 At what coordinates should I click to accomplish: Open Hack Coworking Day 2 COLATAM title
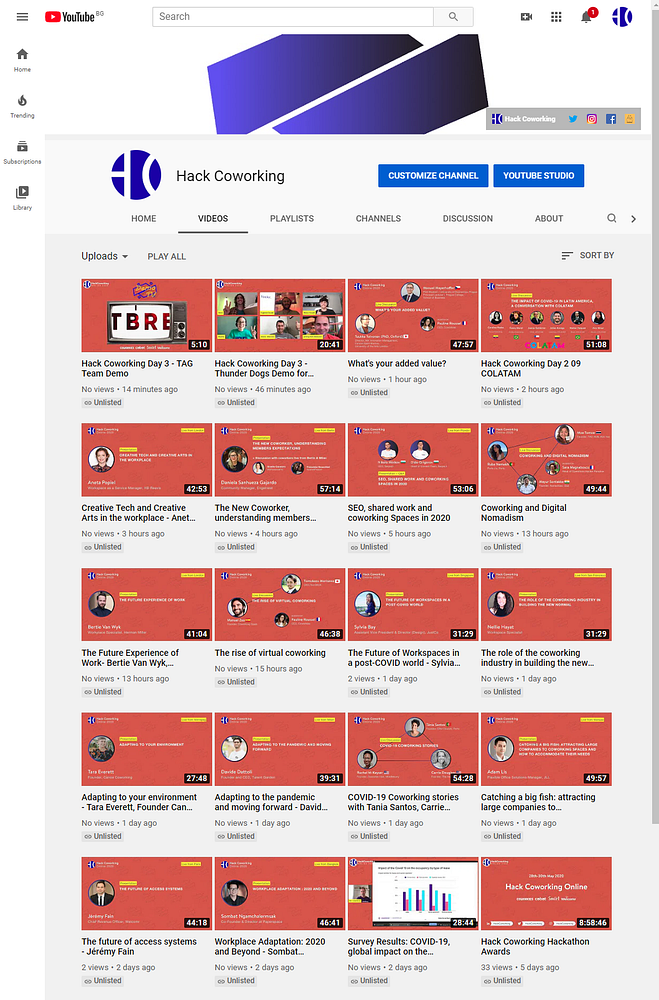pos(531,368)
